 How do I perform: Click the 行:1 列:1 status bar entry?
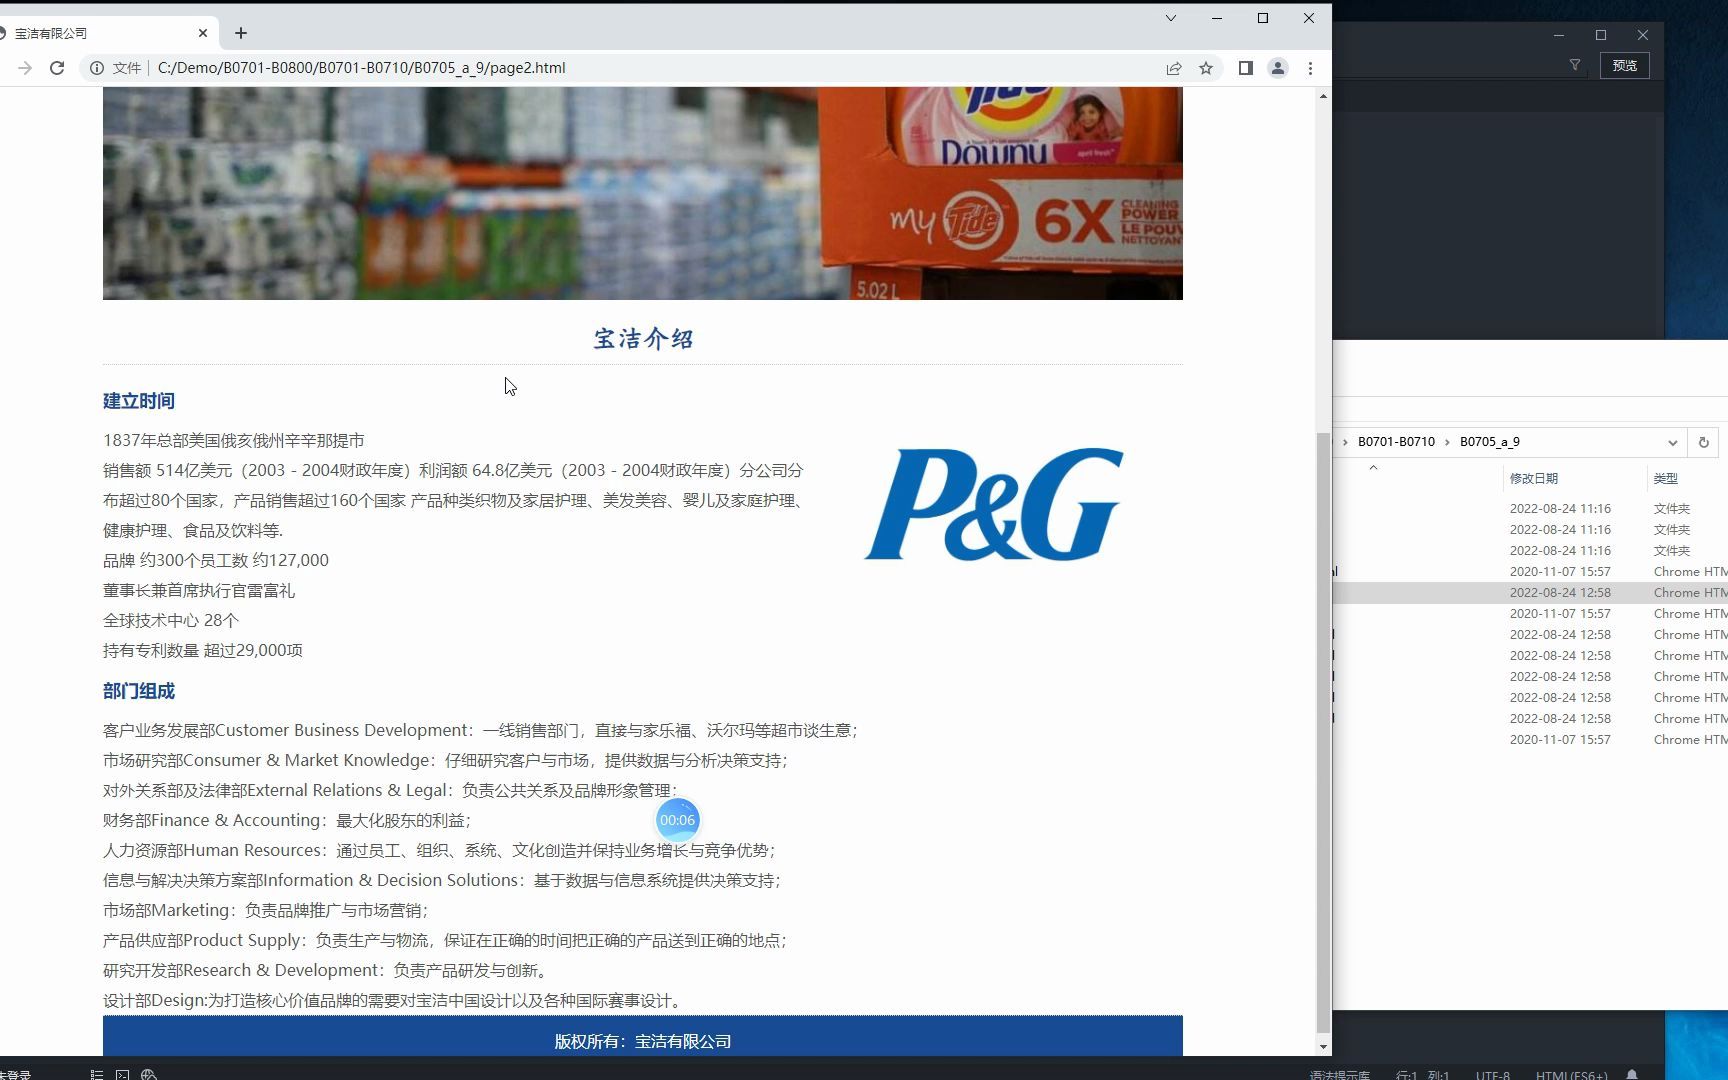click(1422, 1075)
